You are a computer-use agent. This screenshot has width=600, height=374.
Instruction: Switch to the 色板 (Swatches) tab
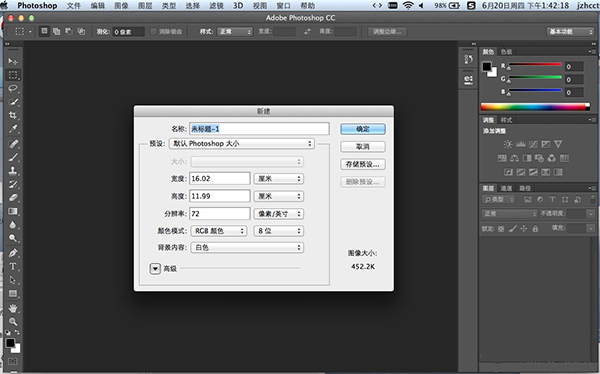point(506,52)
